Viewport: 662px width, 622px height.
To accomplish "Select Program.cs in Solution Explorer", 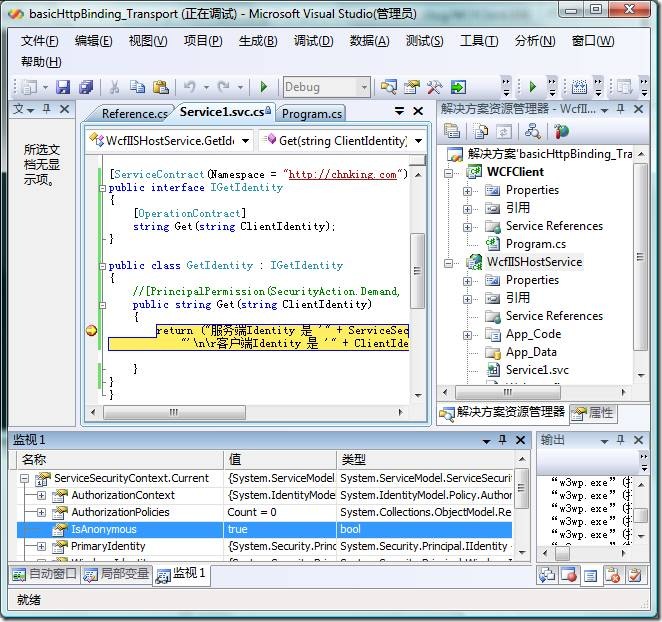I will (x=536, y=244).
